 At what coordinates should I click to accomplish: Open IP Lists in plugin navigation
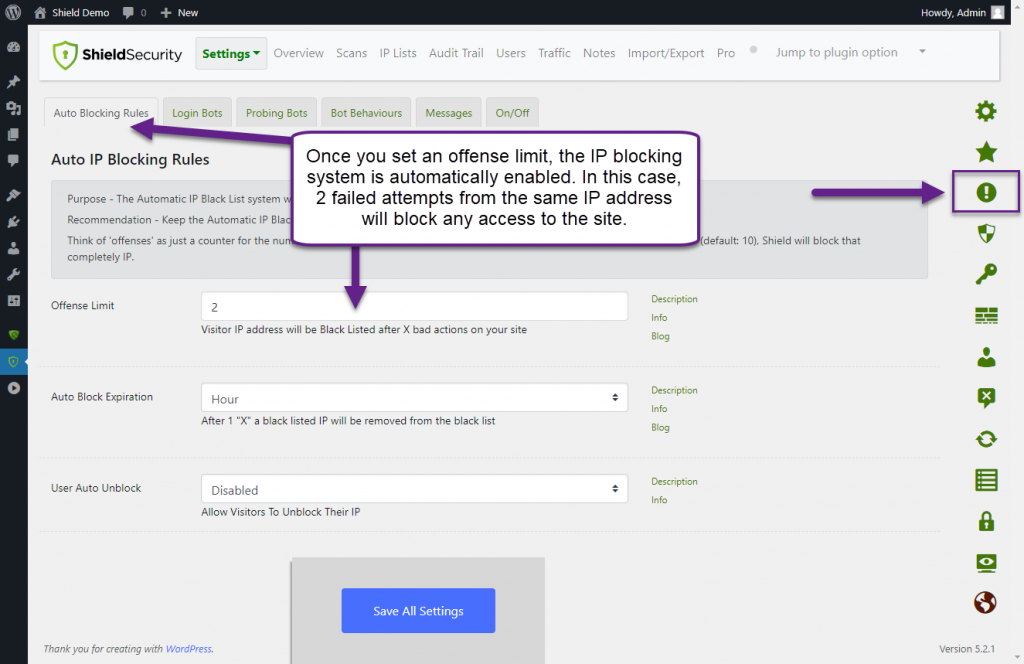coord(398,53)
